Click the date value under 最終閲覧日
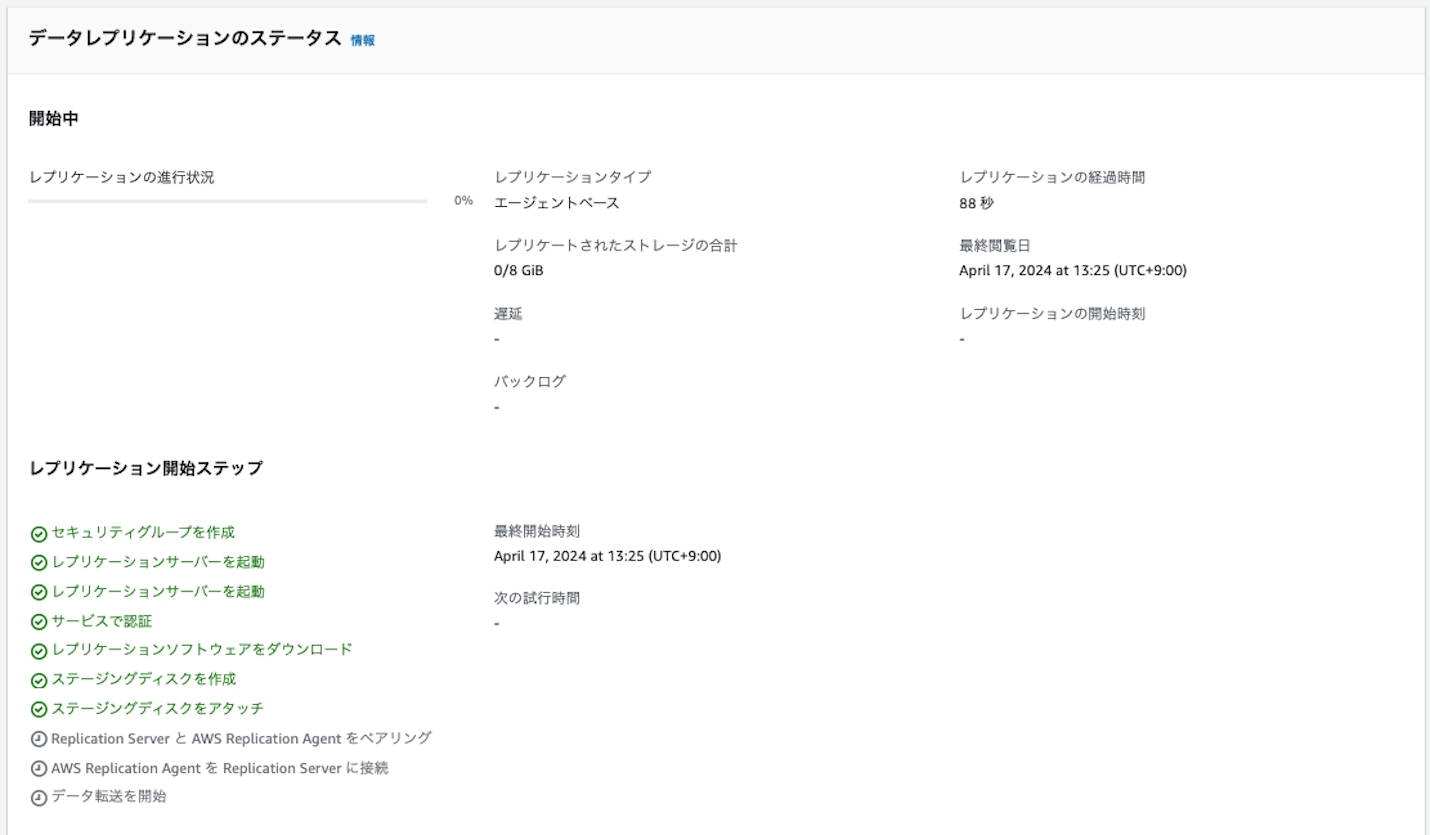The width and height of the screenshot is (1430, 835). 1073,270
